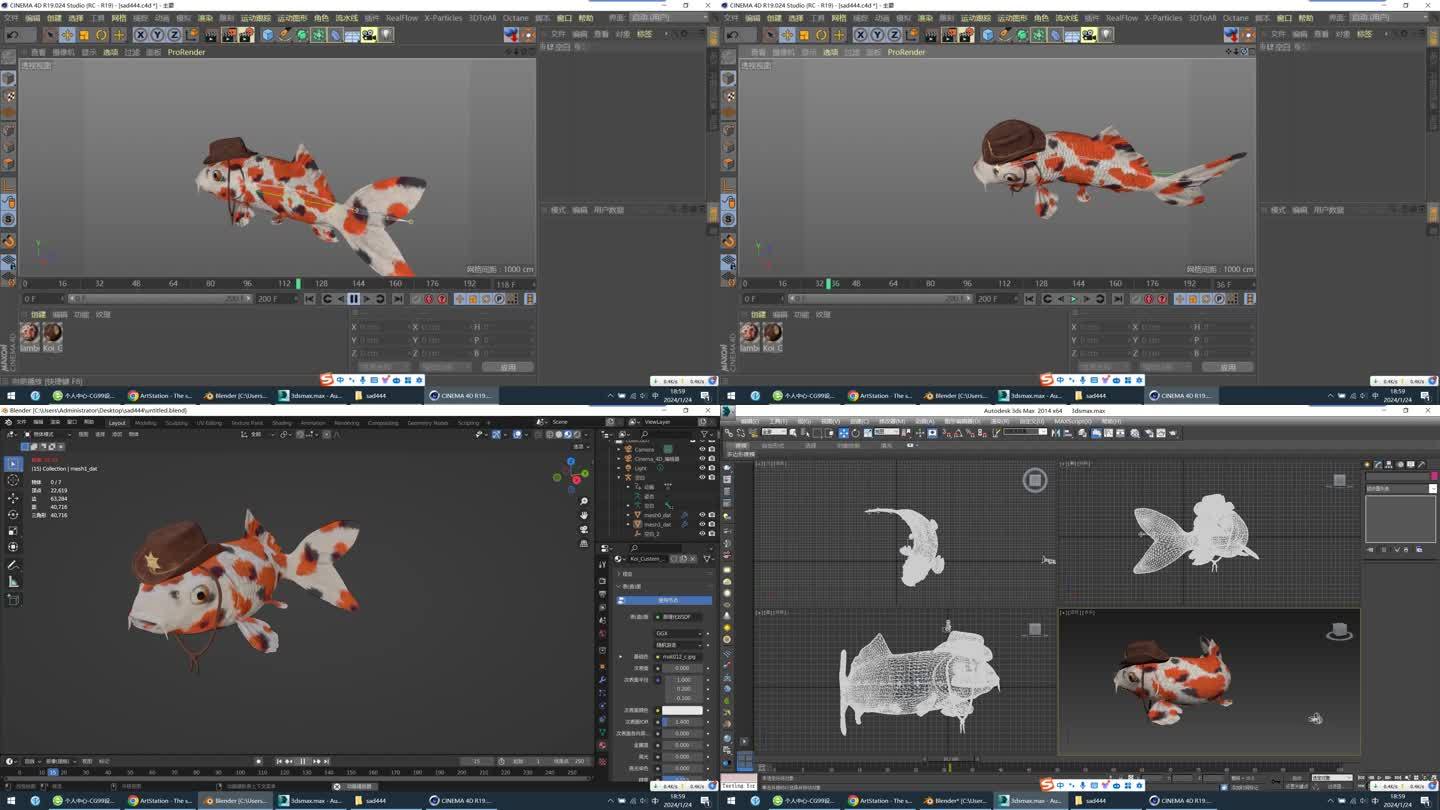Open Material Editor icon in 3ds Max toolbar
This screenshot has height=810, width=1440.
pyautogui.click(x=1134, y=433)
